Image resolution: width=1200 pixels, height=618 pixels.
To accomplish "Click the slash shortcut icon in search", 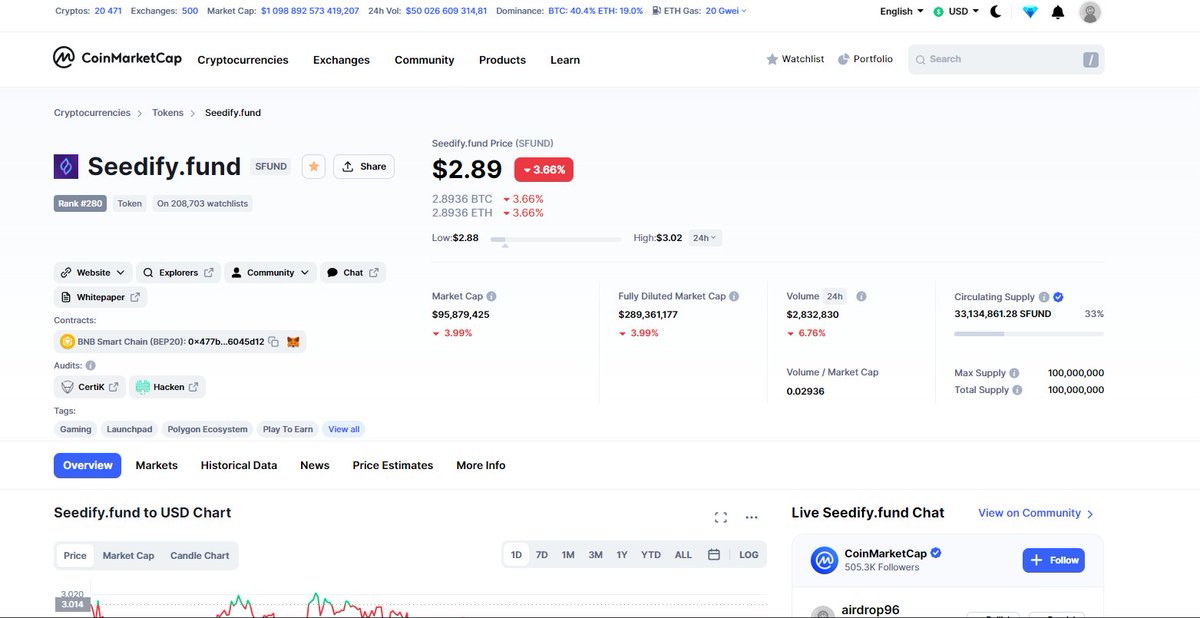I will tap(1090, 60).
